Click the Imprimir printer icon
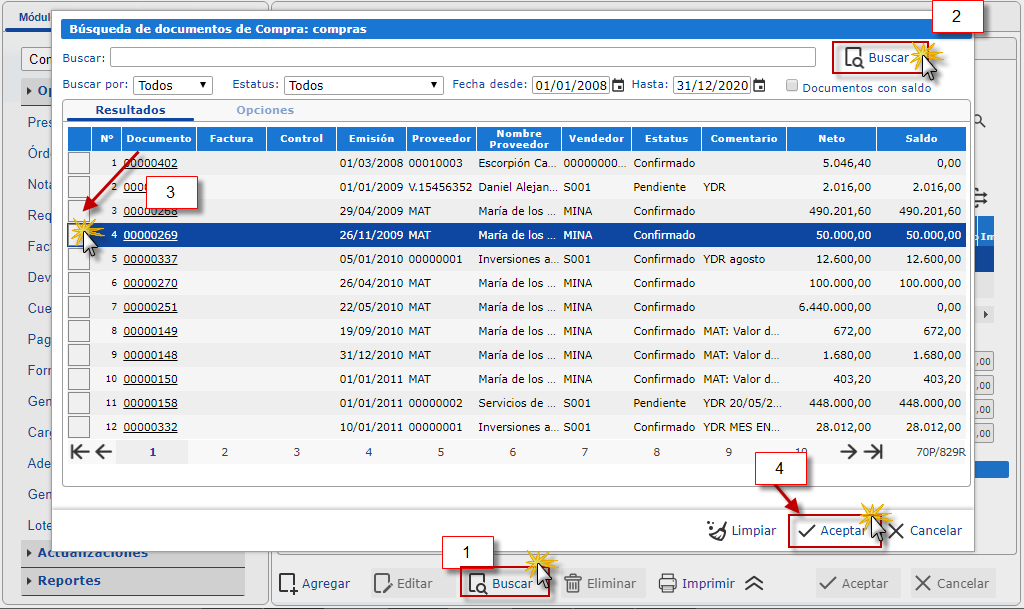The height and width of the screenshot is (609, 1024). (x=667, y=583)
